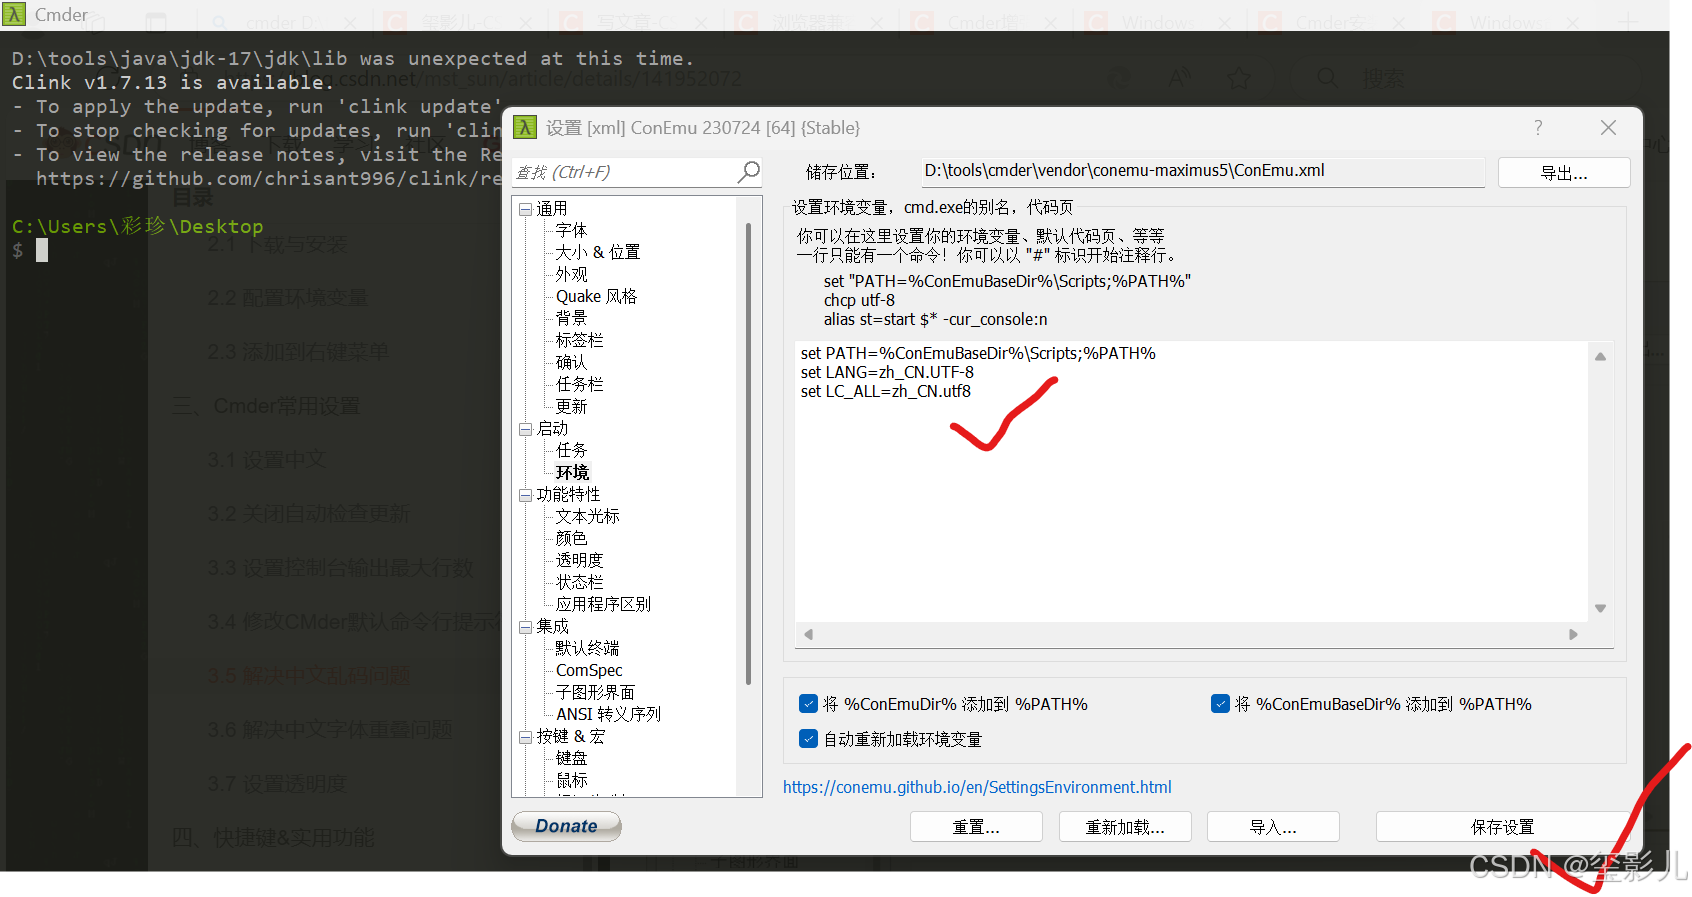Click the question mark help button in dialog

click(1538, 127)
